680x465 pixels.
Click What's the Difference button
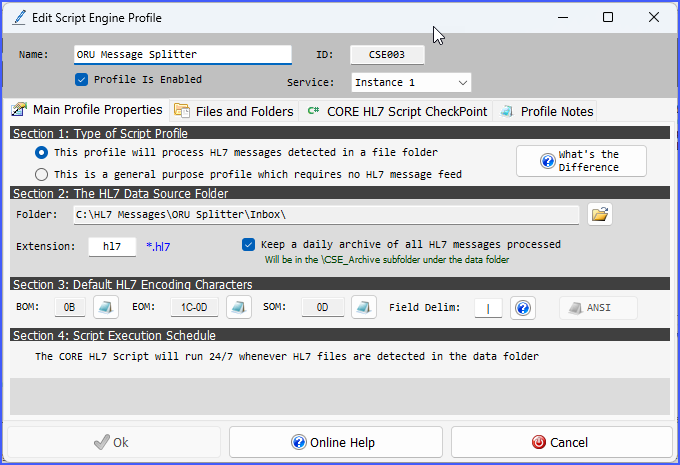(x=581, y=161)
